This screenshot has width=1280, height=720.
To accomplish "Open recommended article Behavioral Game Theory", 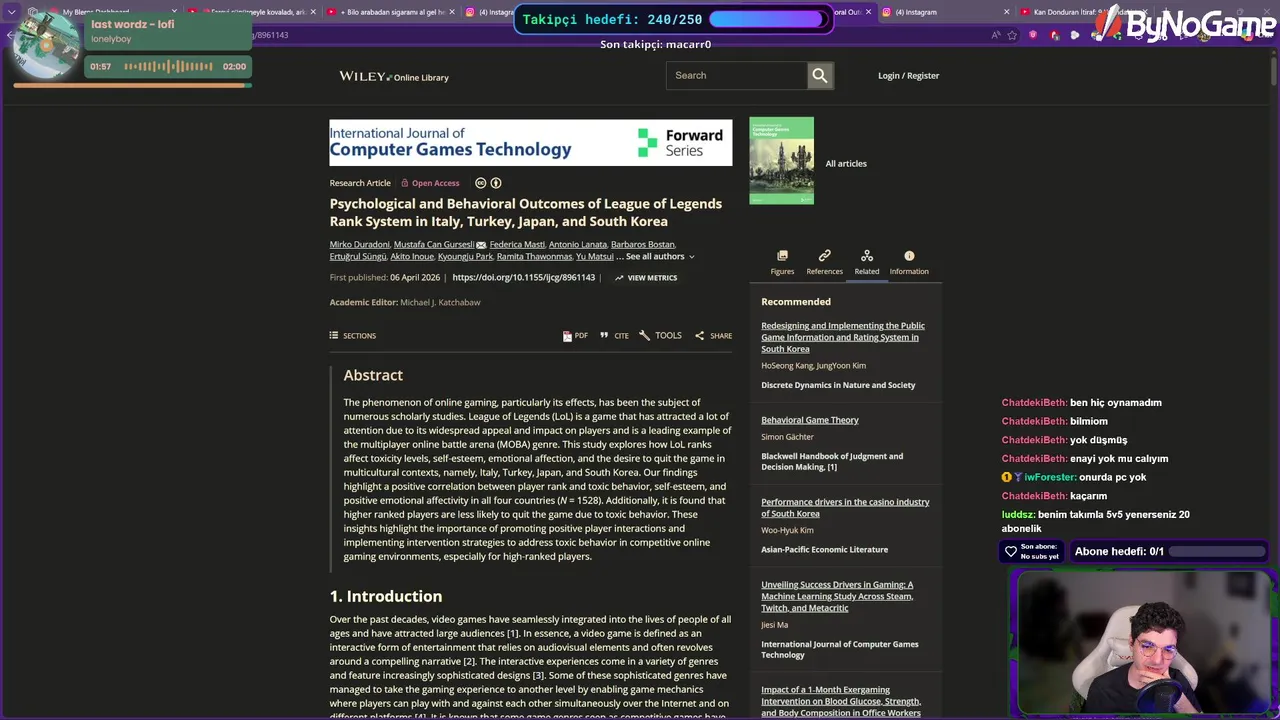I will 810,420.
